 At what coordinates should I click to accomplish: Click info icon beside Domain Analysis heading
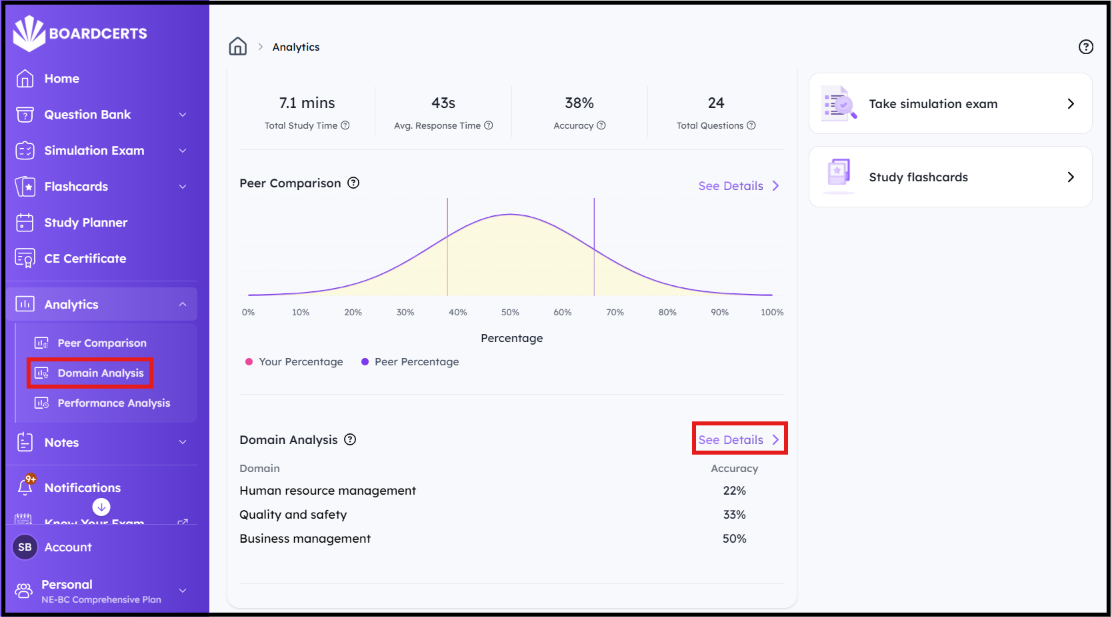point(350,440)
